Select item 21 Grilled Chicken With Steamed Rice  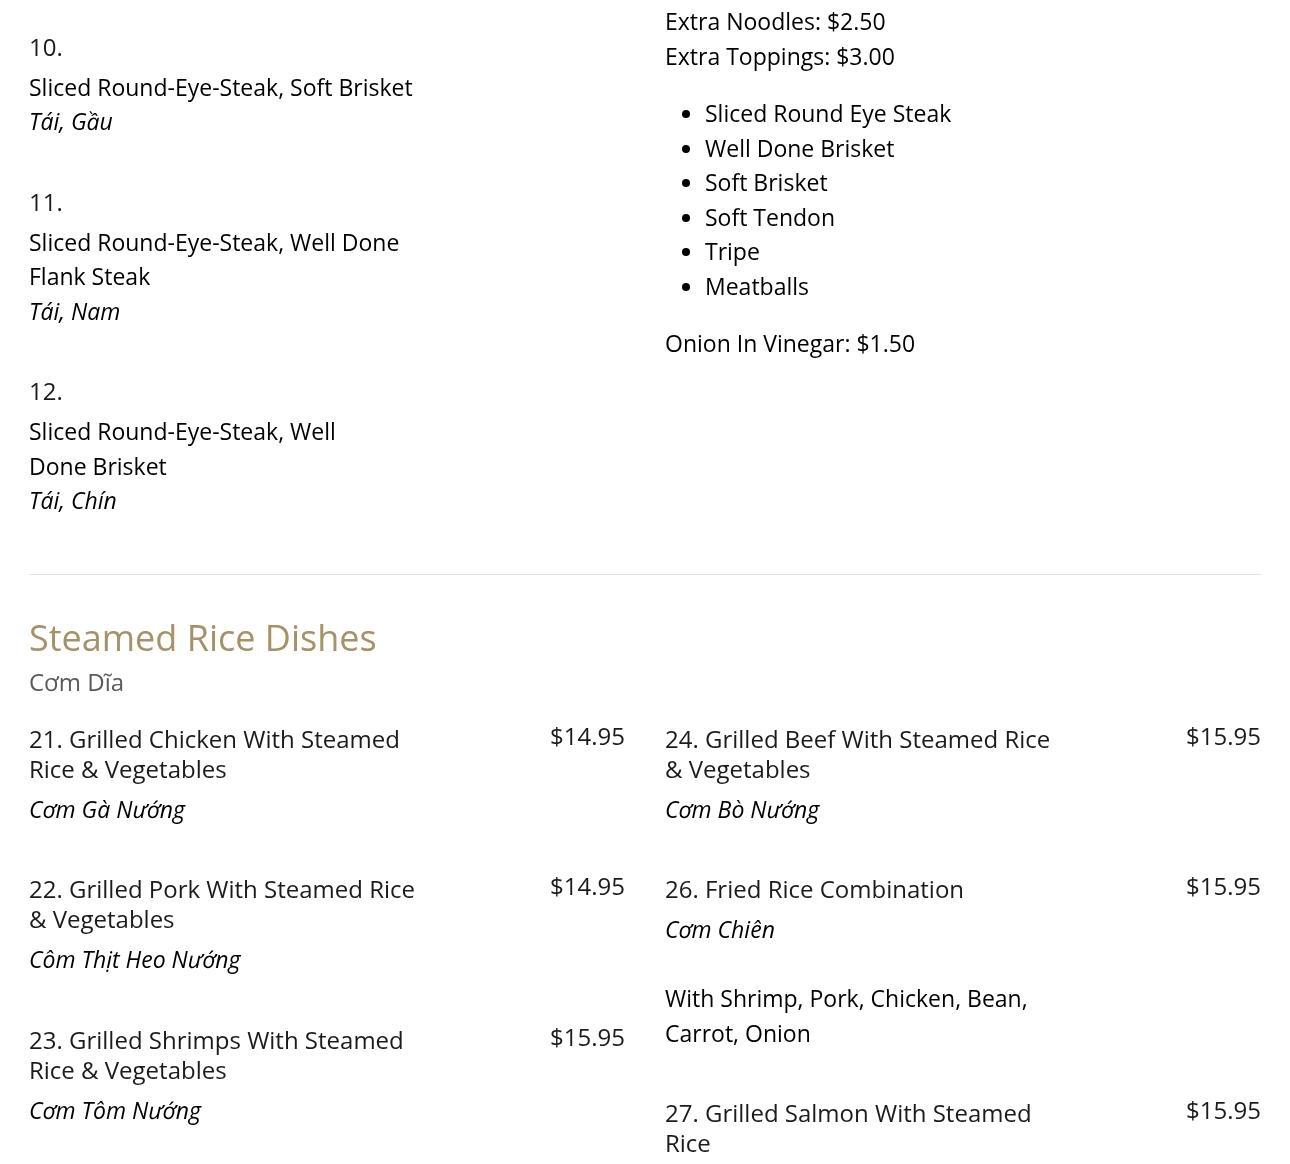coord(214,754)
